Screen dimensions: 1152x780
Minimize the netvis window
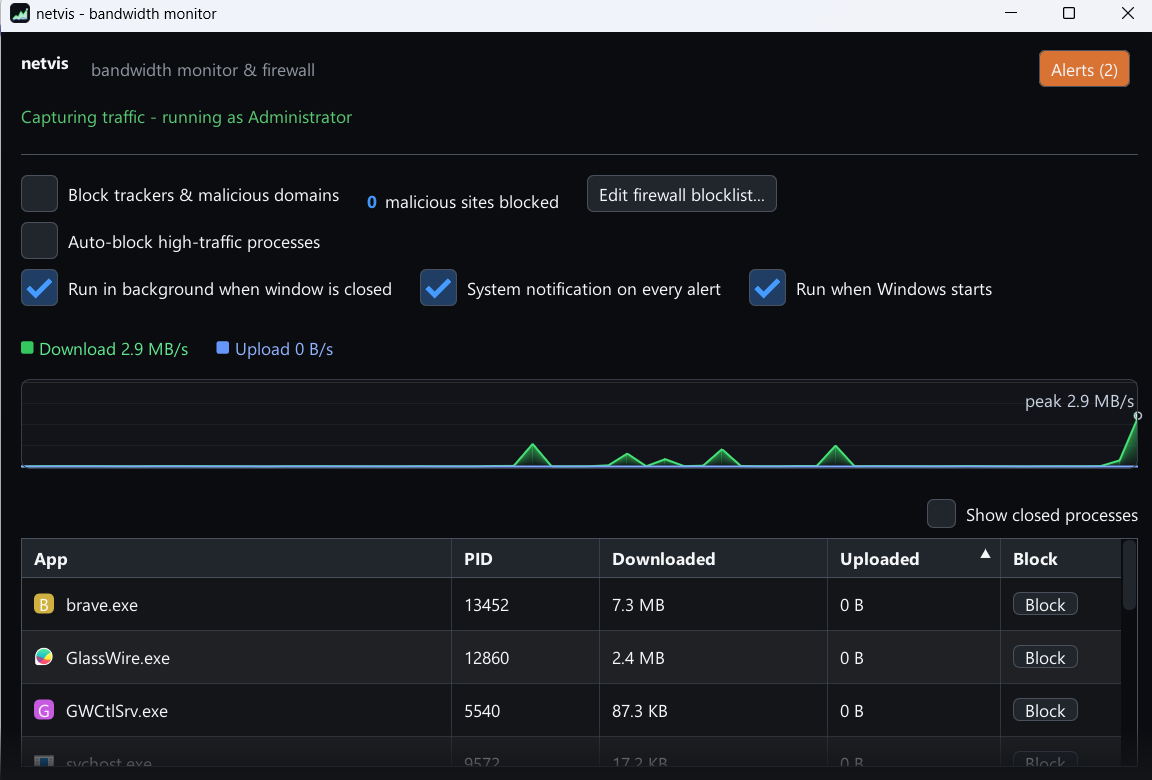click(1011, 13)
